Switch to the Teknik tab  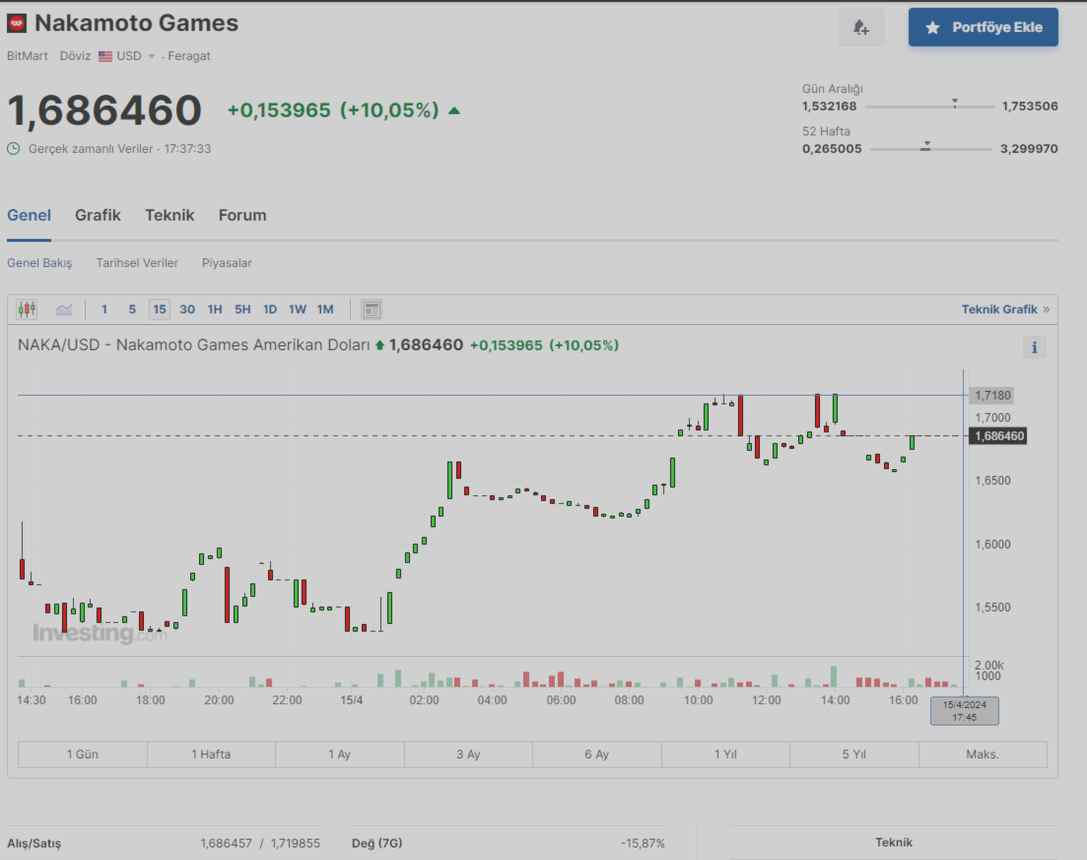[x=170, y=216]
